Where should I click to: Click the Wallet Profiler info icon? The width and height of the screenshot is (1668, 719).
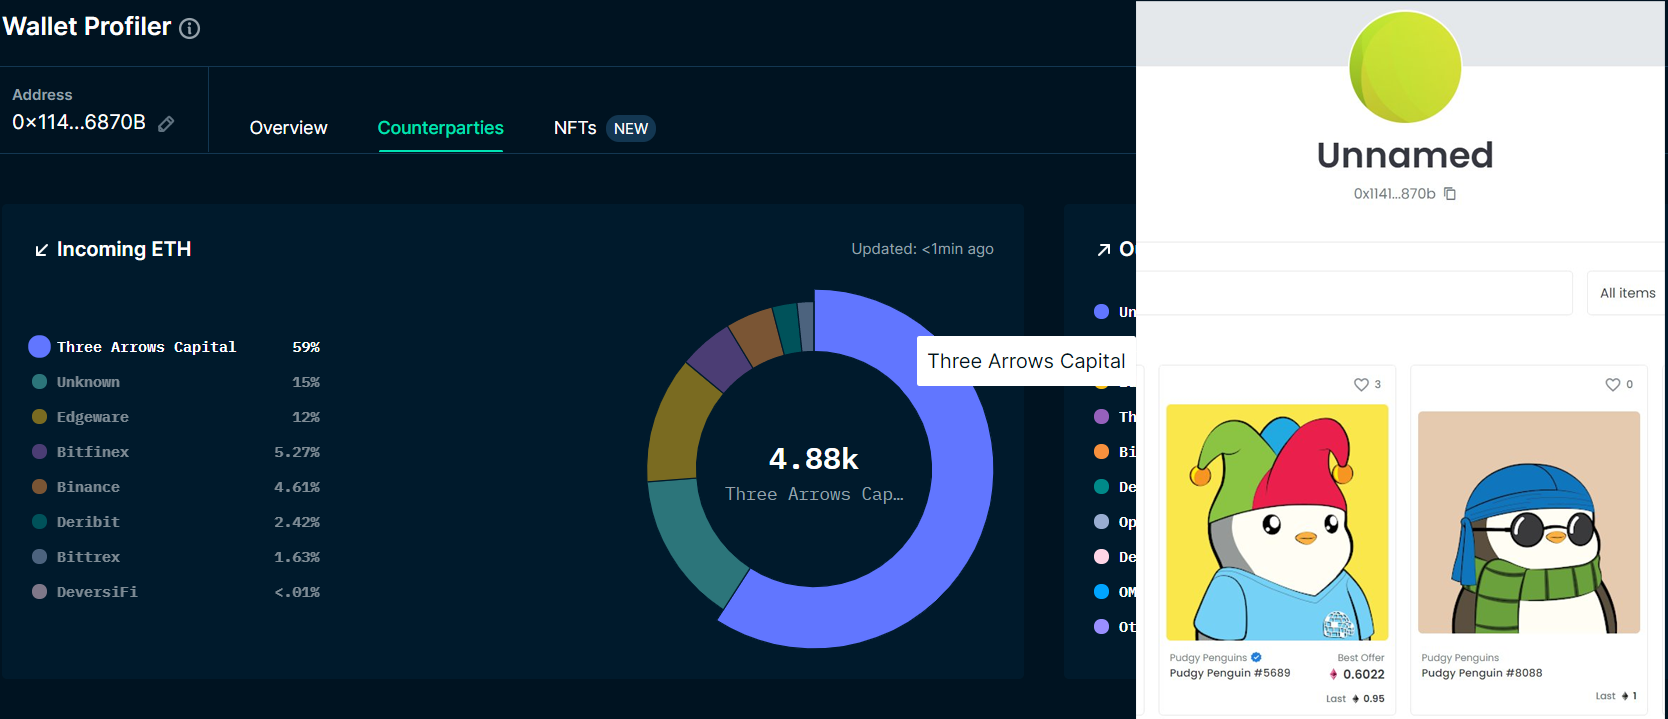coord(189,28)
